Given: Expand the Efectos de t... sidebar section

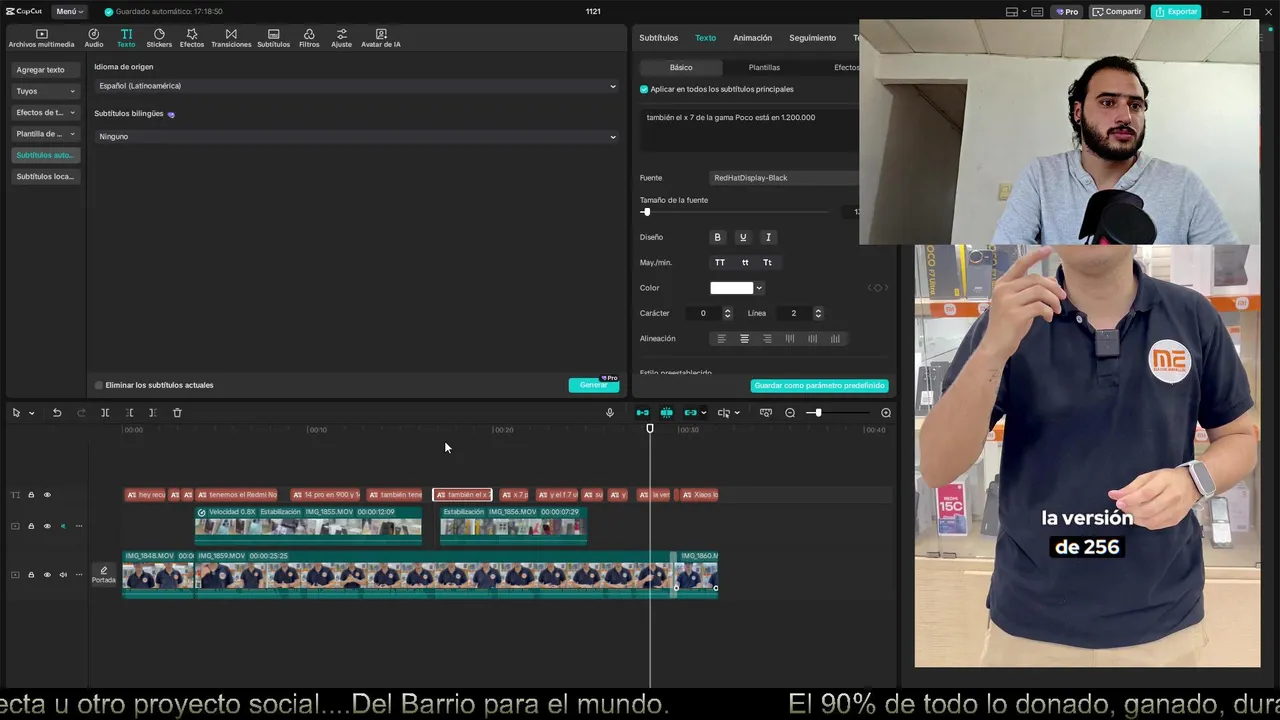Looking at the screenshot, I should [44, 112].
